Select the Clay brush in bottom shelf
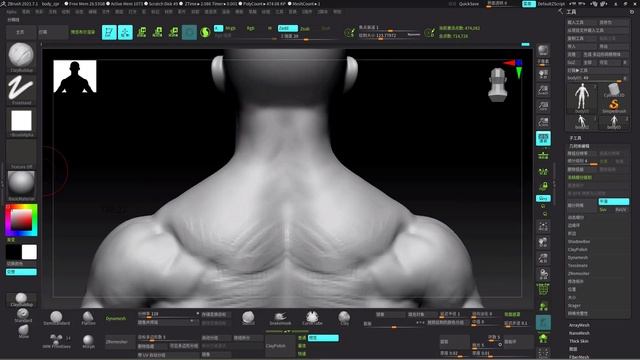 coord(344,318)
